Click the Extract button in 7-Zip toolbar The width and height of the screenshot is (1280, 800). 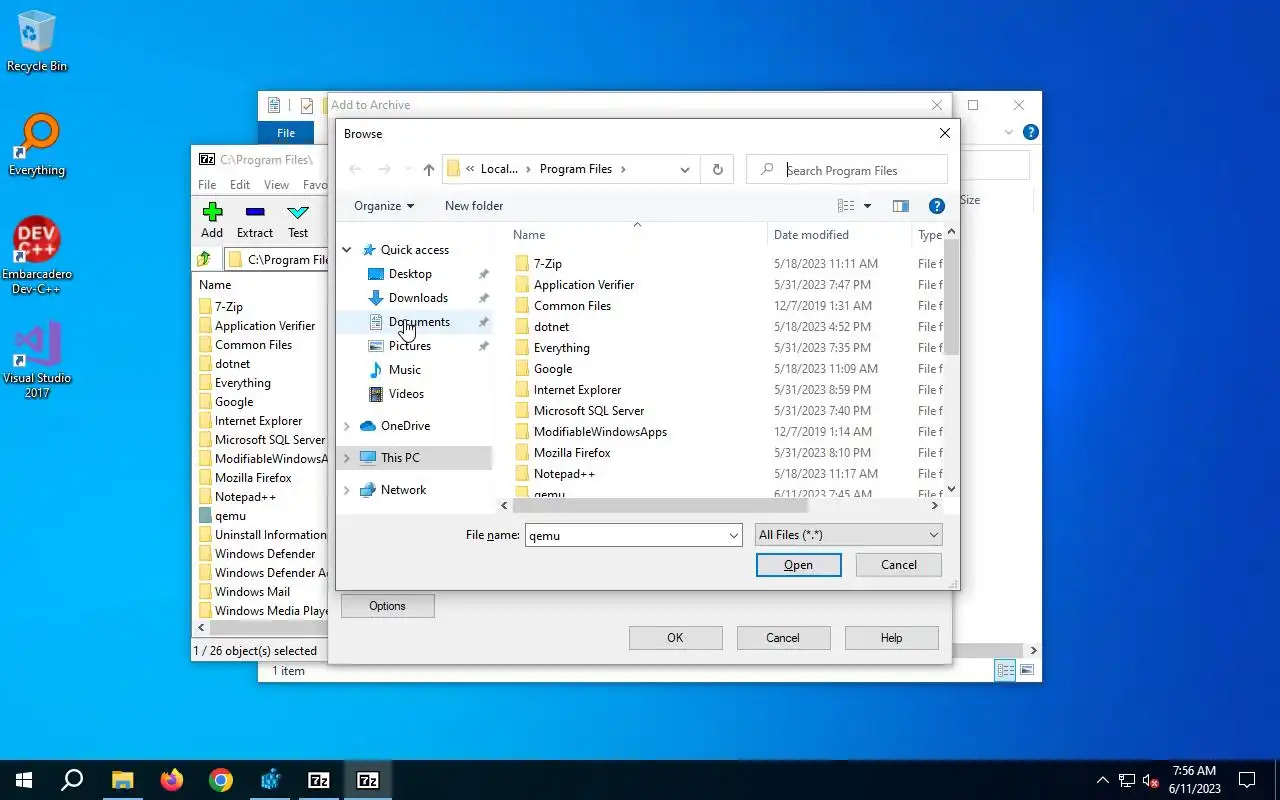(x=255, y=220)
